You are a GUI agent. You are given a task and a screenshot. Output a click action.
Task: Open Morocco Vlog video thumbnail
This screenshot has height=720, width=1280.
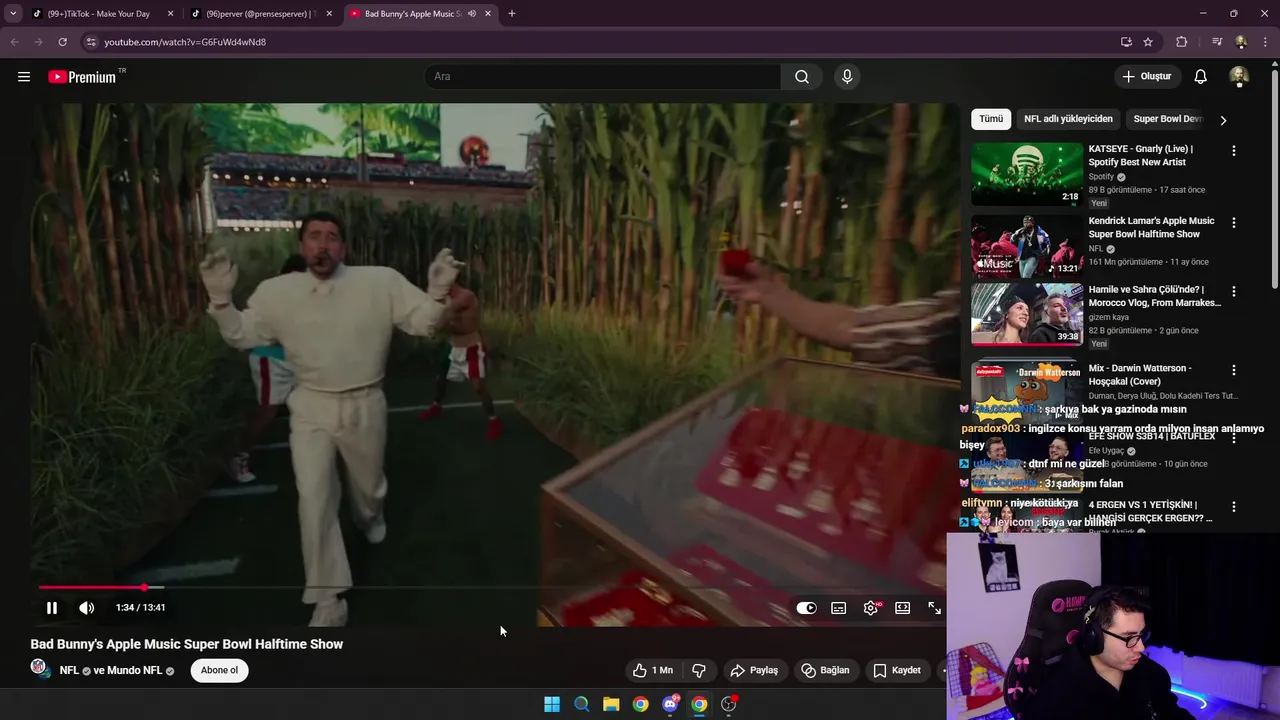tap(1027, 315)
